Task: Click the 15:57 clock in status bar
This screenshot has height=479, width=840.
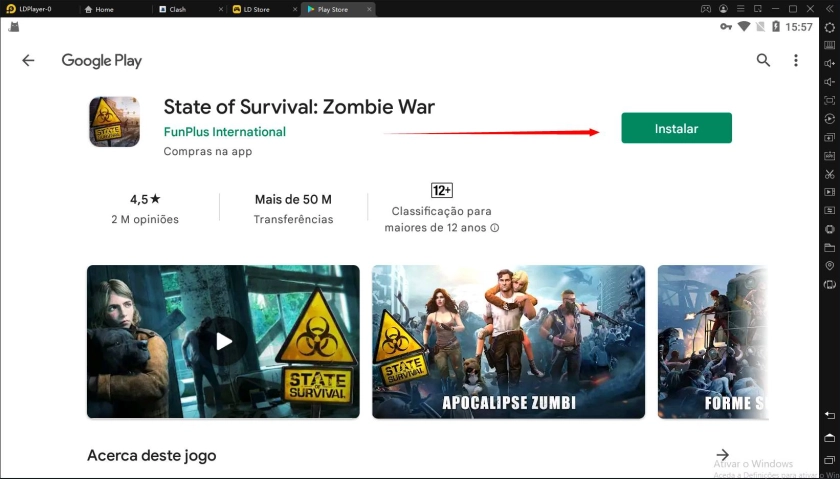Action: (x=799, y=27)
